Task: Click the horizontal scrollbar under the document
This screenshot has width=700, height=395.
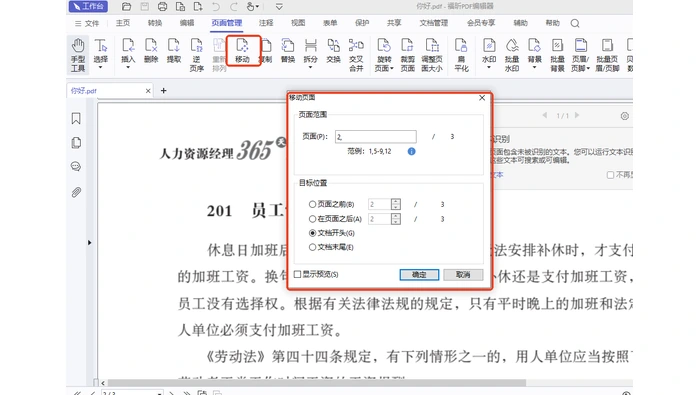Action: tap(317, 383)
